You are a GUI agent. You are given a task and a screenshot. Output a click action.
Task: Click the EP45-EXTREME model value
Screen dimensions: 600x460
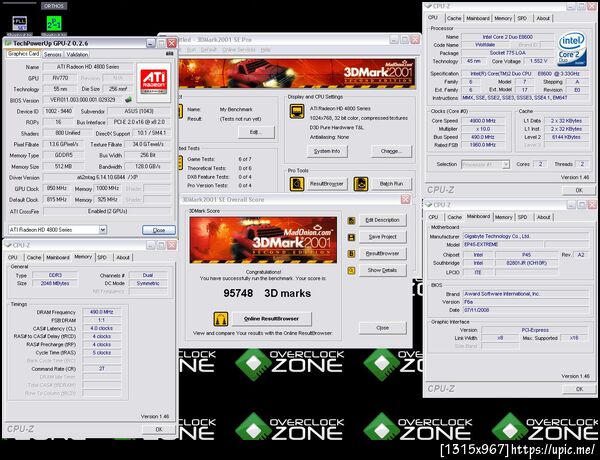(503, 245)
